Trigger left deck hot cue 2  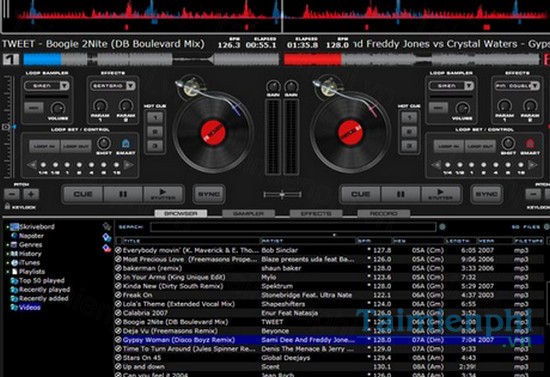(x=155, y=132)
